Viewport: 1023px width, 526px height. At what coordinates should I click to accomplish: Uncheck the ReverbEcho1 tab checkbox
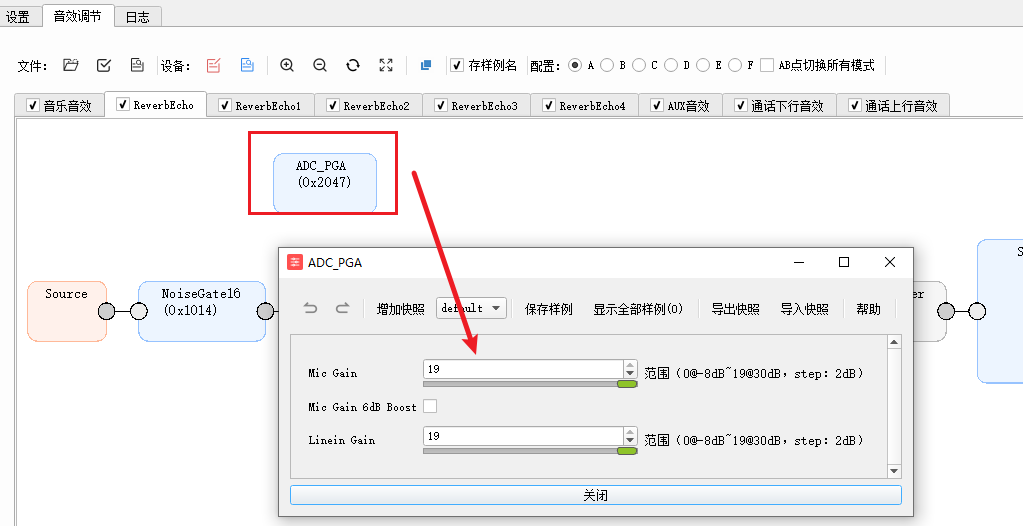(x=225, y=105)
